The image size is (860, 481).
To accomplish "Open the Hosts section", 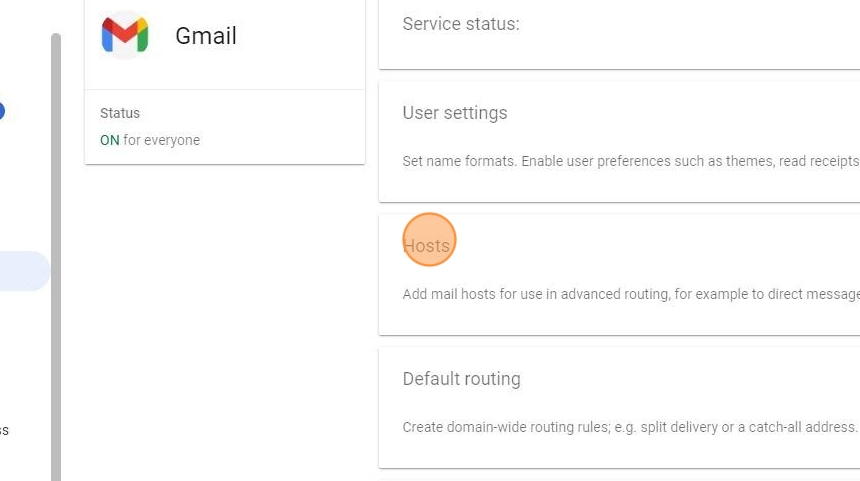I will click(427, 246).
